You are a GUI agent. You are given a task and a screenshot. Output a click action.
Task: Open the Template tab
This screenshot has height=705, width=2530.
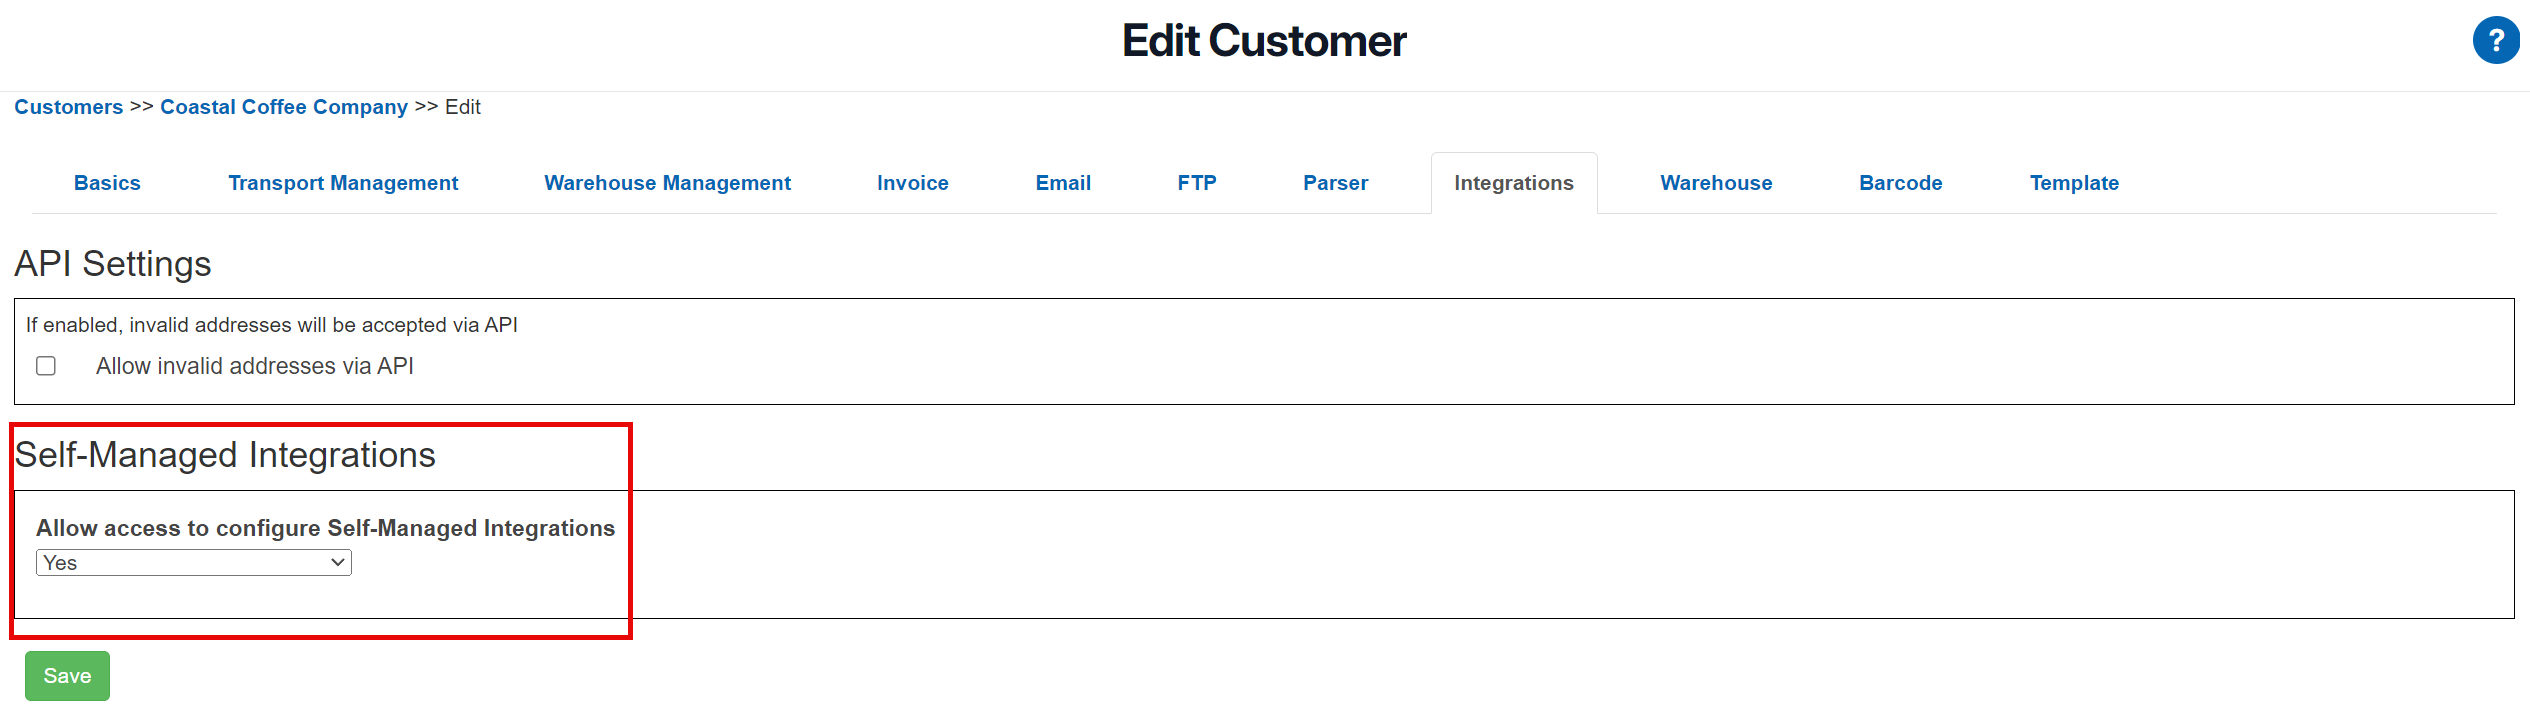[x=2074, y=182]
